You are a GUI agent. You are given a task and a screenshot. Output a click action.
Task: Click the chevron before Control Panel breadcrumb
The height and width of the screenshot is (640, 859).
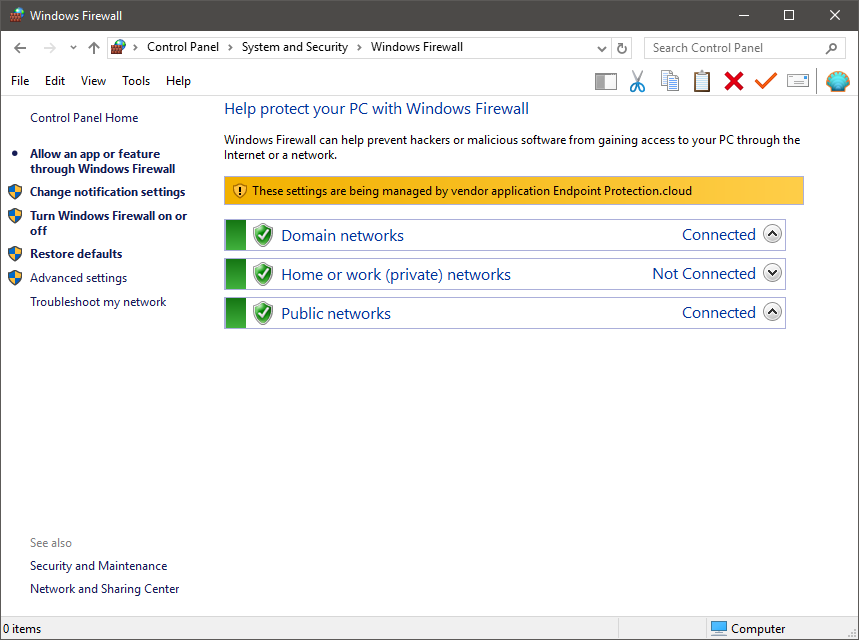[x=135, y=48]
